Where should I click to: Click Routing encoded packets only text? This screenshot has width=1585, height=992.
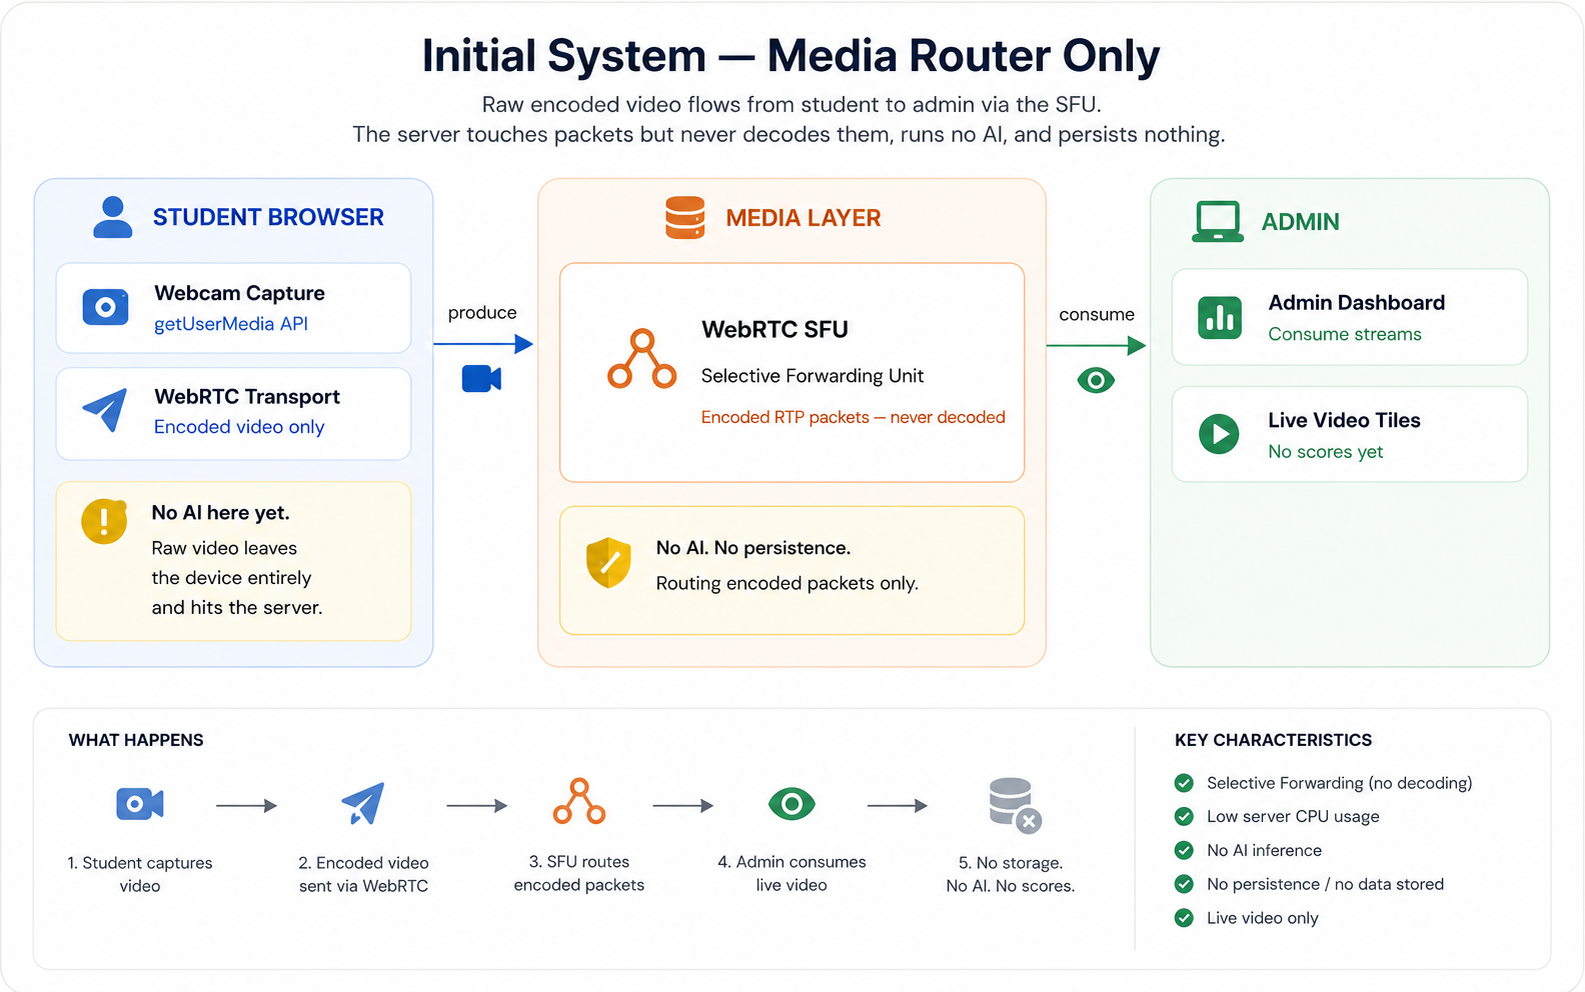(787, 583)
